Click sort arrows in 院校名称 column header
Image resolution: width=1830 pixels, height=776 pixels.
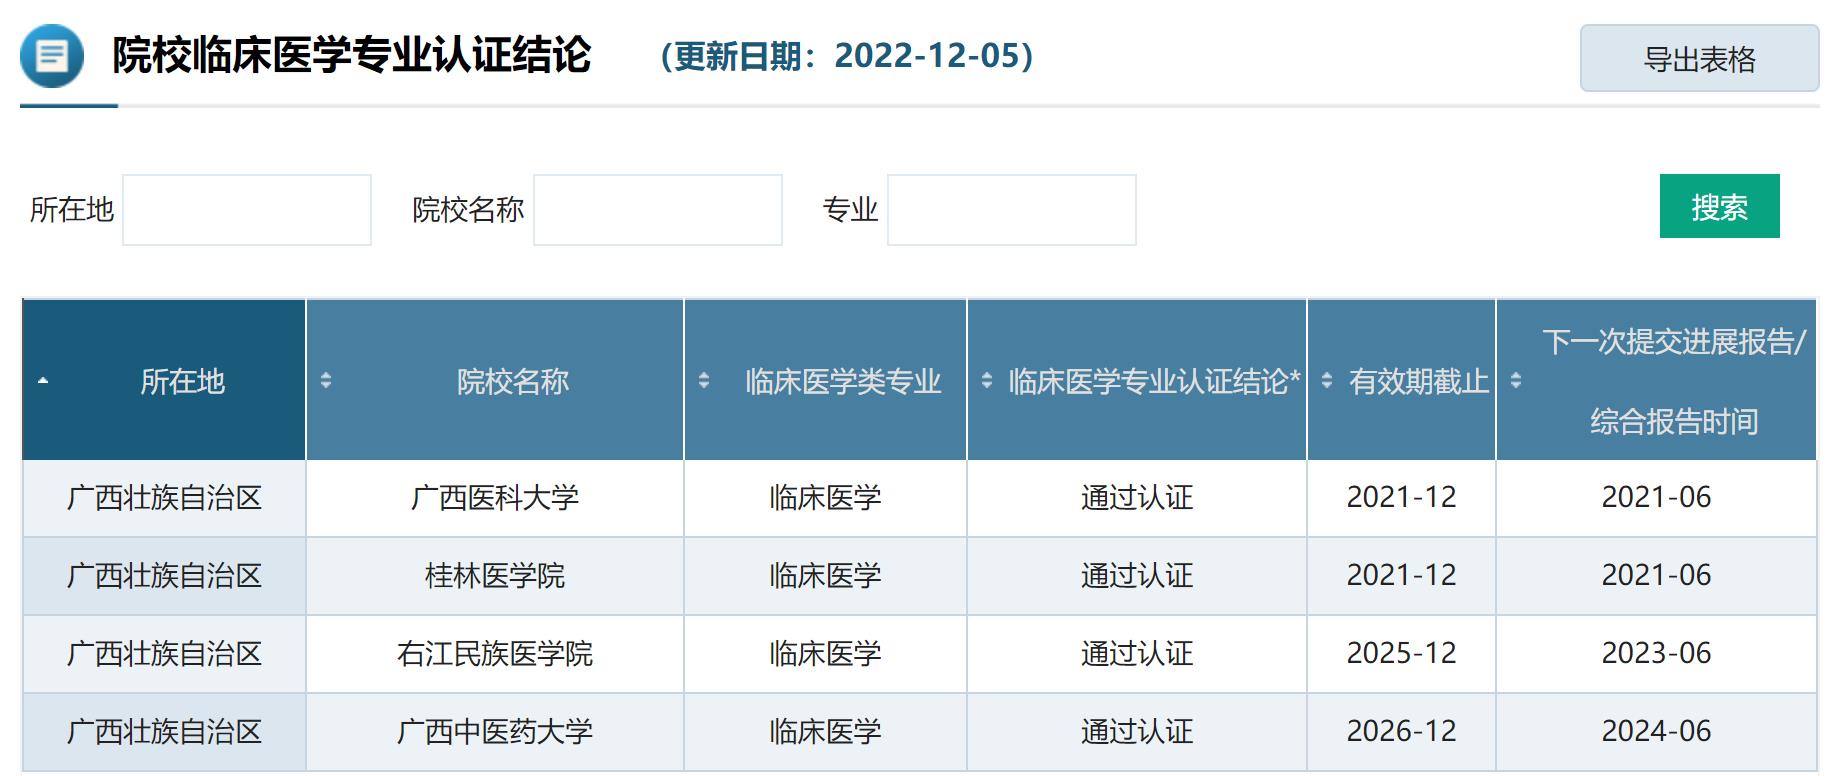pyautogui.click(x=326, y=381)
